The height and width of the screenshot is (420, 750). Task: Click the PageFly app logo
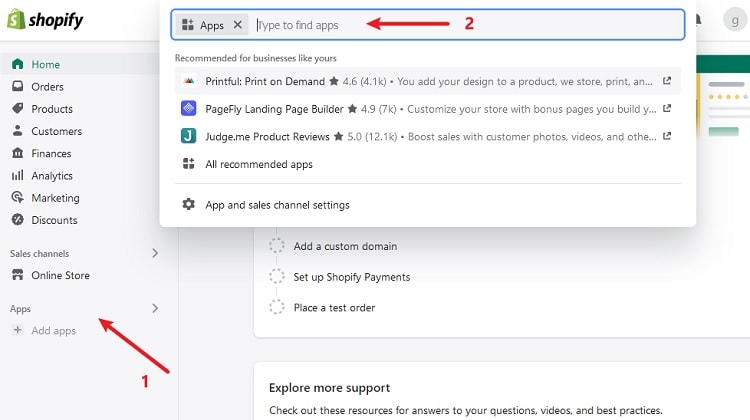click(188, 109)
